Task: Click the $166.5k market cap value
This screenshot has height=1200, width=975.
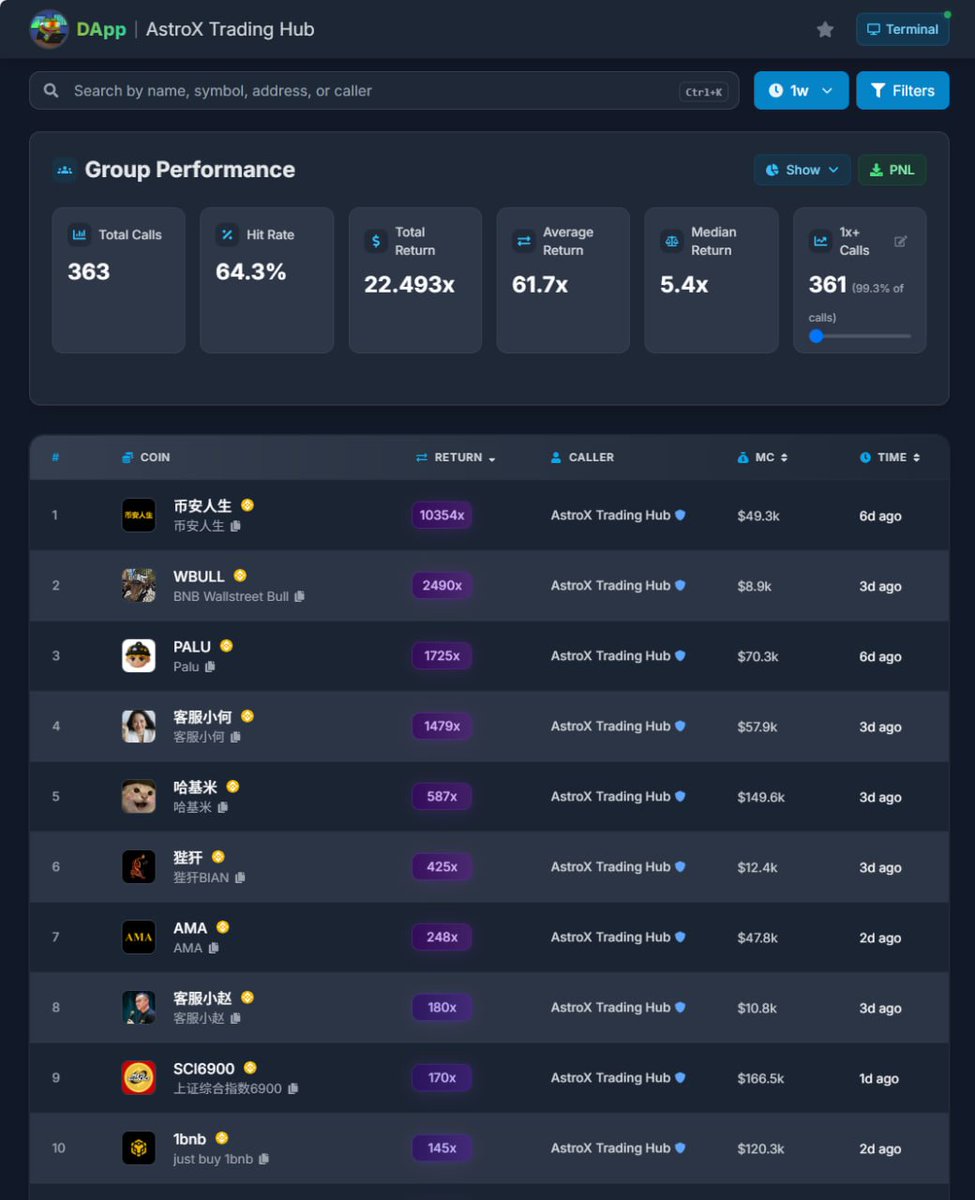Action: [x=761, y=1078]
